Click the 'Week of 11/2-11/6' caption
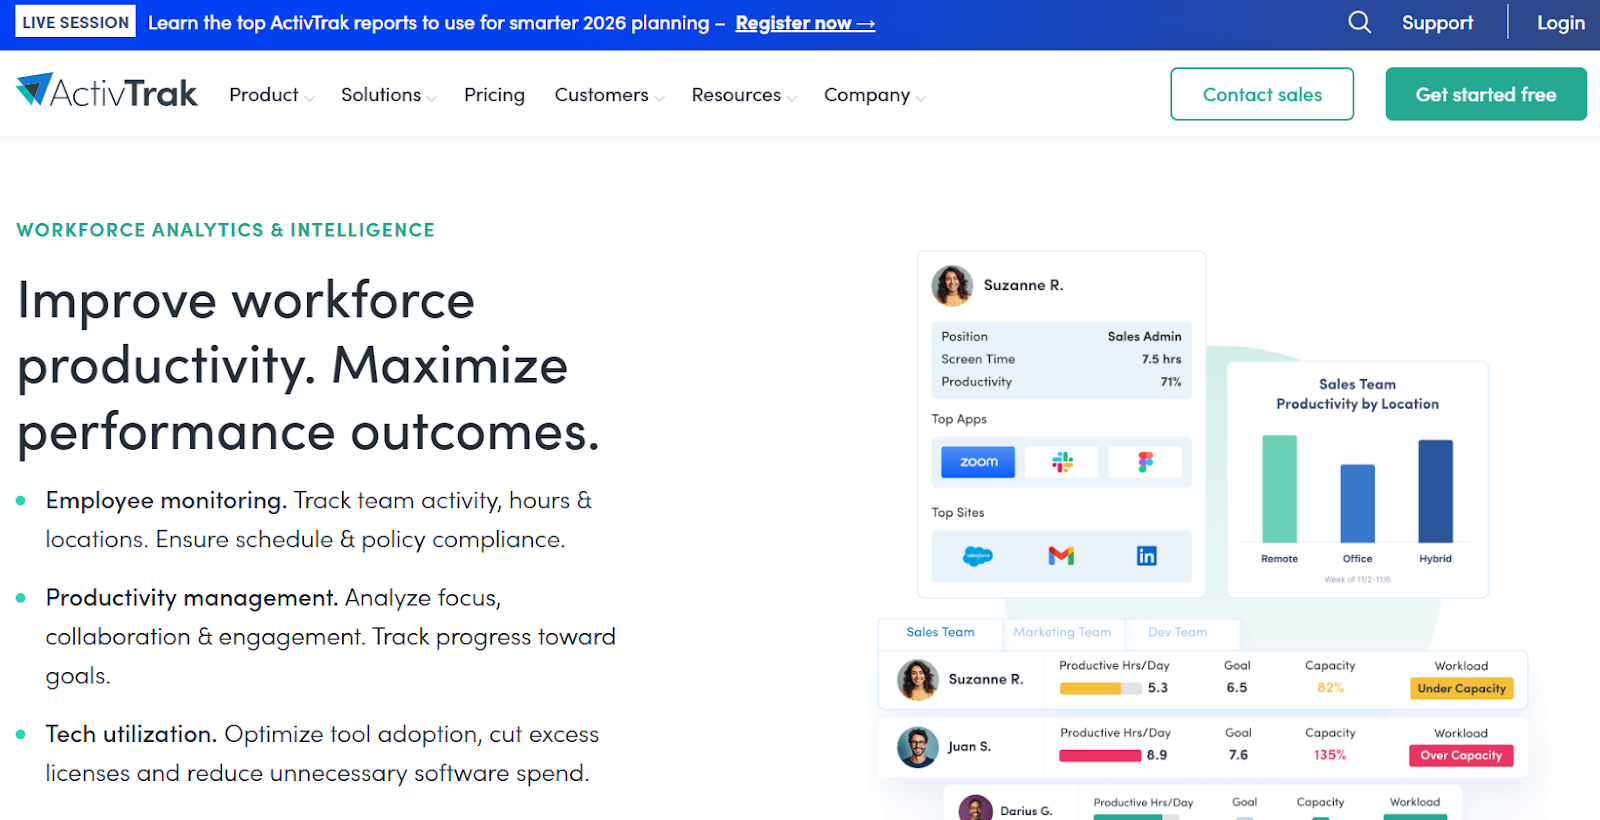1600x820 pixels. [x=1357, y=580]
